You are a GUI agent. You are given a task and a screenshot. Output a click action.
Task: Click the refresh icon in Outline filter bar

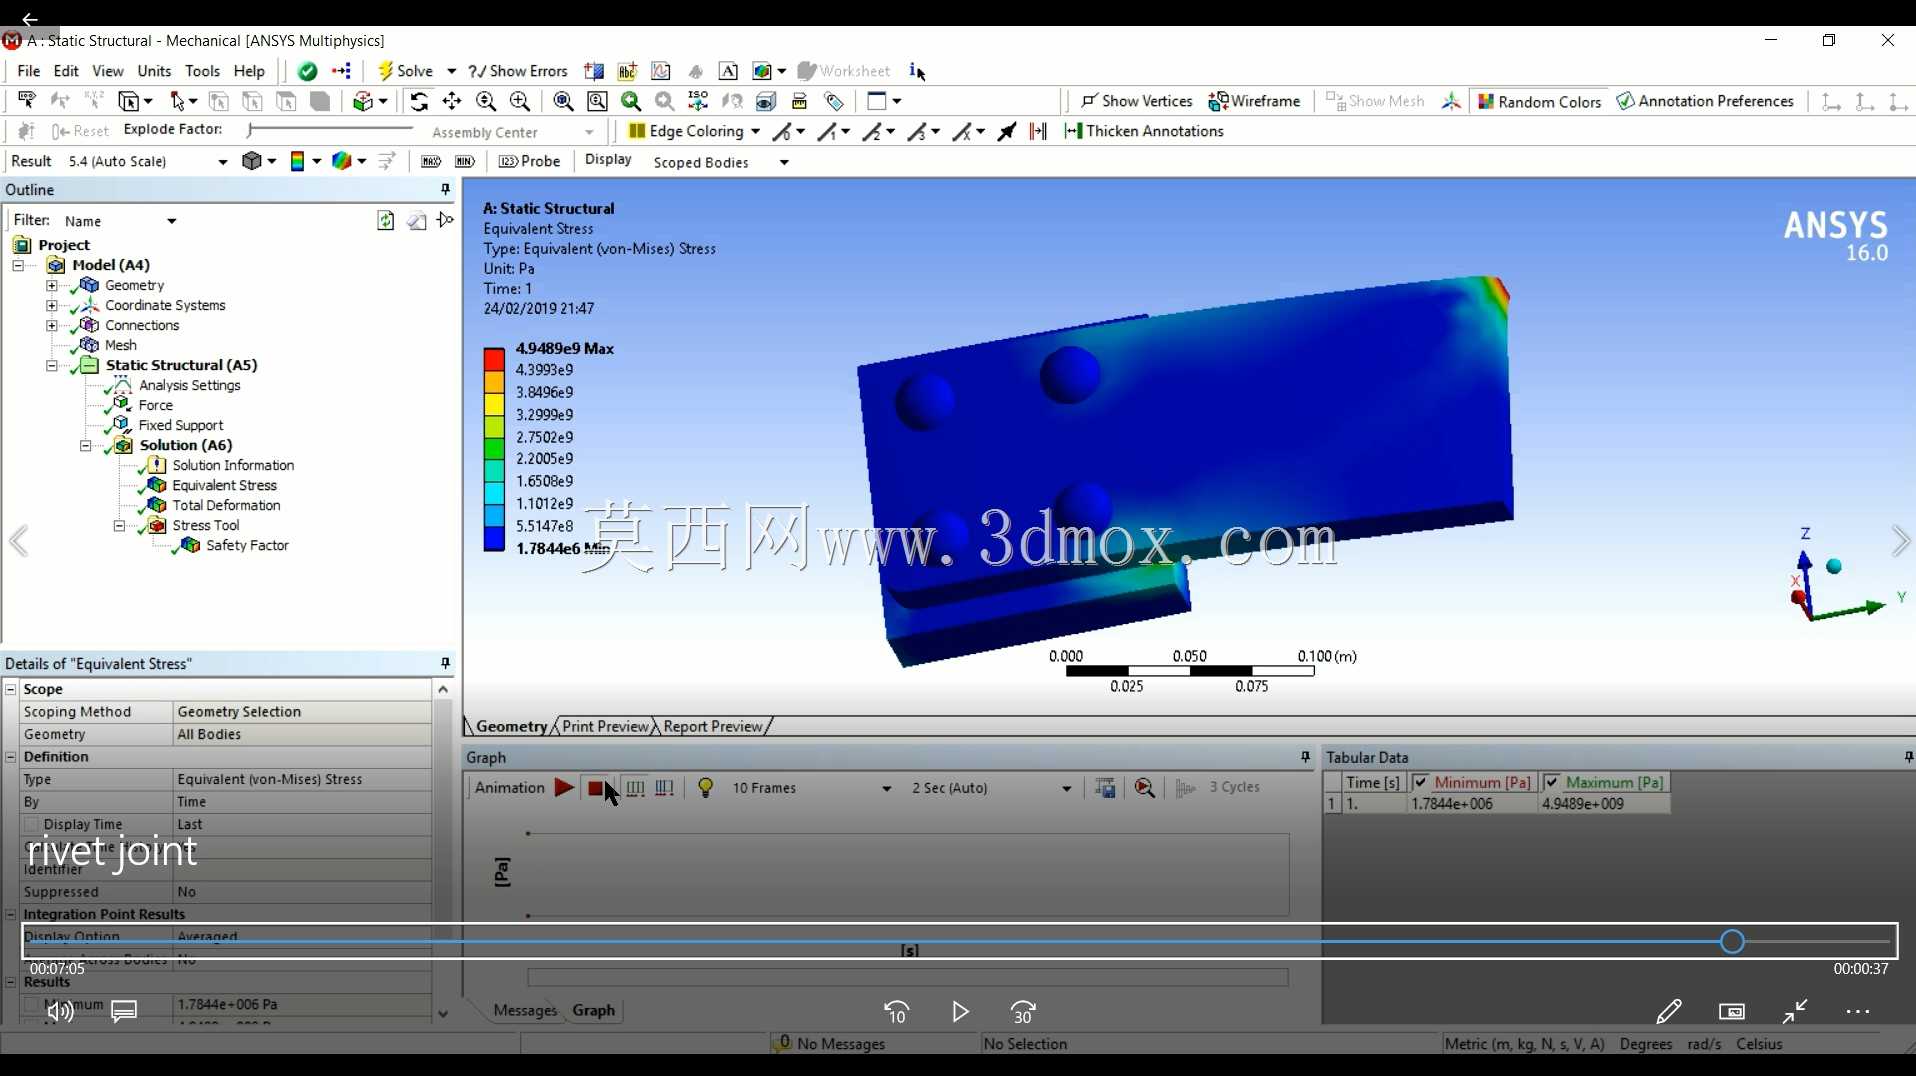(386, 220)
